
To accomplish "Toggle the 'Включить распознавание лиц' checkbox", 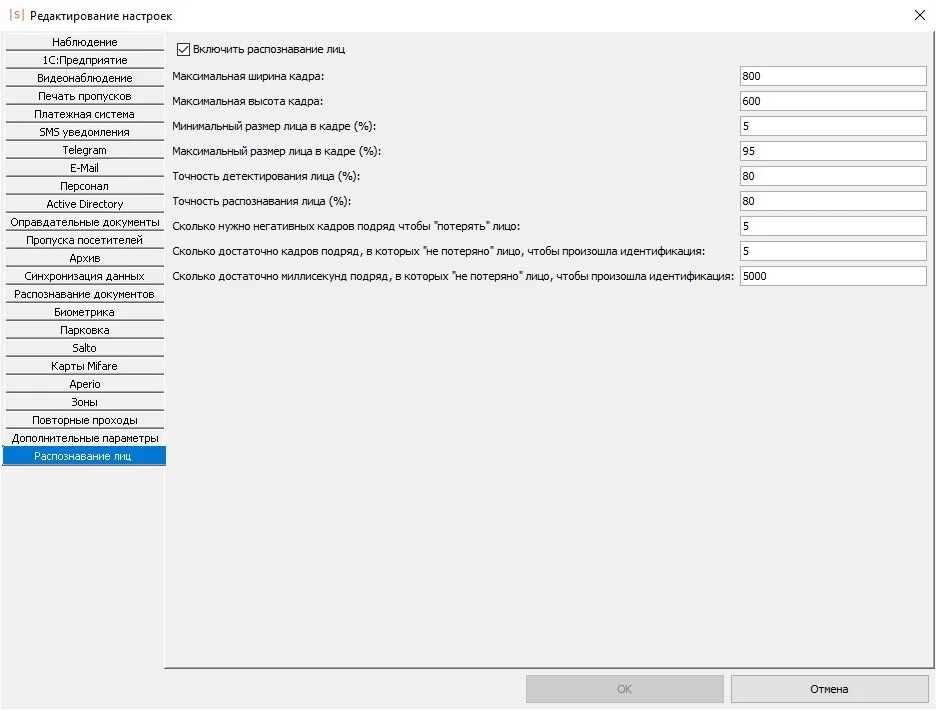I will 183,49.
